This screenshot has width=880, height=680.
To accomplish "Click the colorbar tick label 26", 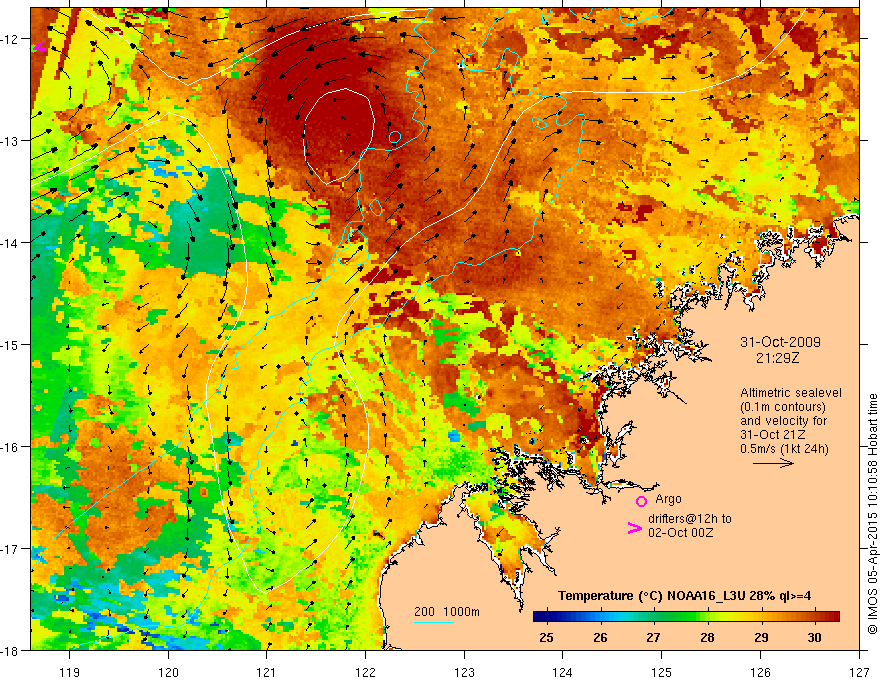I will (600, 637).
